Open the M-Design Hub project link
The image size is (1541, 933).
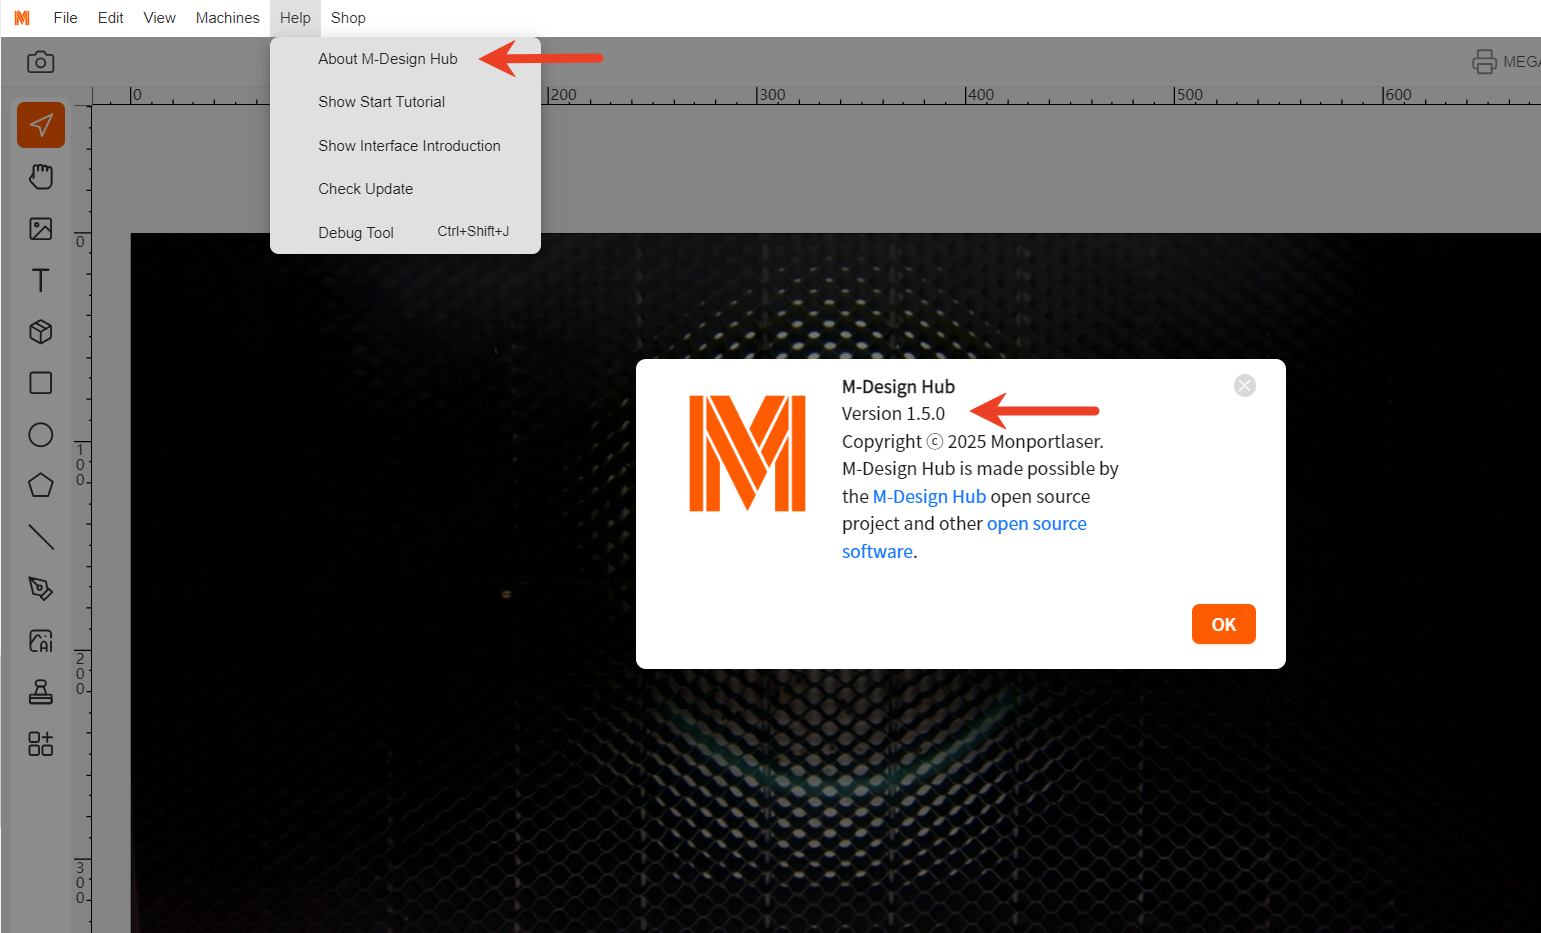[929, 497]
